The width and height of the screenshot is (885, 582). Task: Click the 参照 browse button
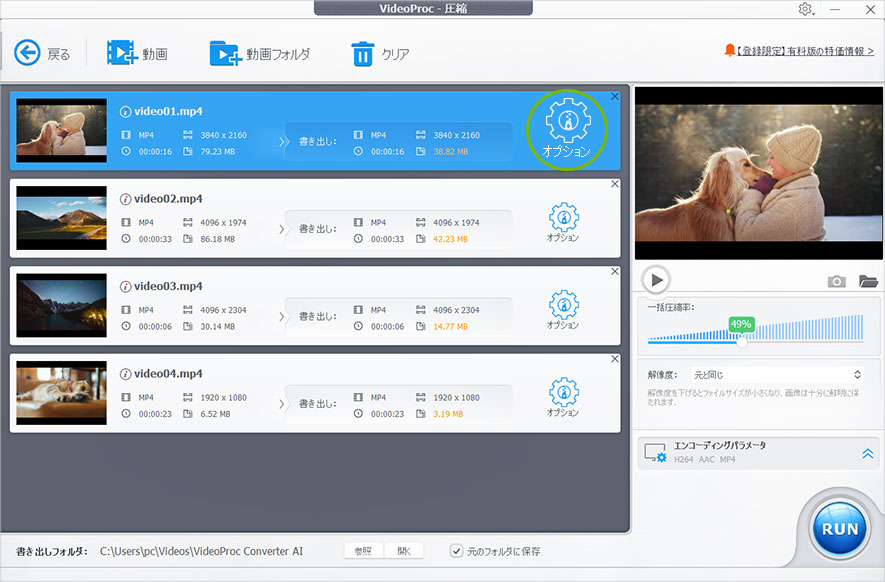click(x=362, y=550)
